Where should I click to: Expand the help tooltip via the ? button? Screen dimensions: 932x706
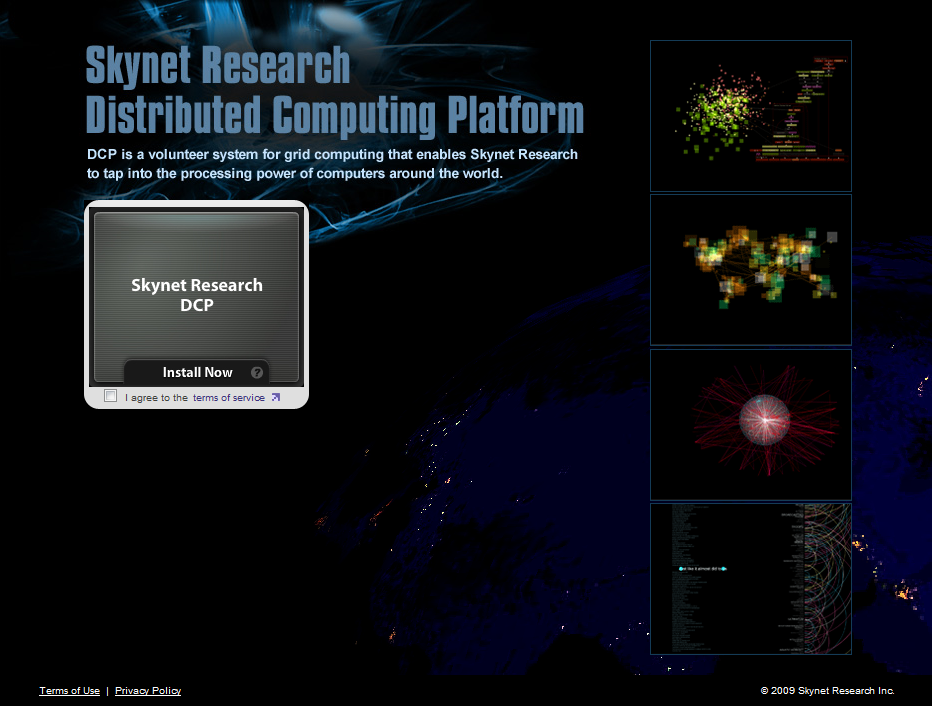tap(258, 372)
